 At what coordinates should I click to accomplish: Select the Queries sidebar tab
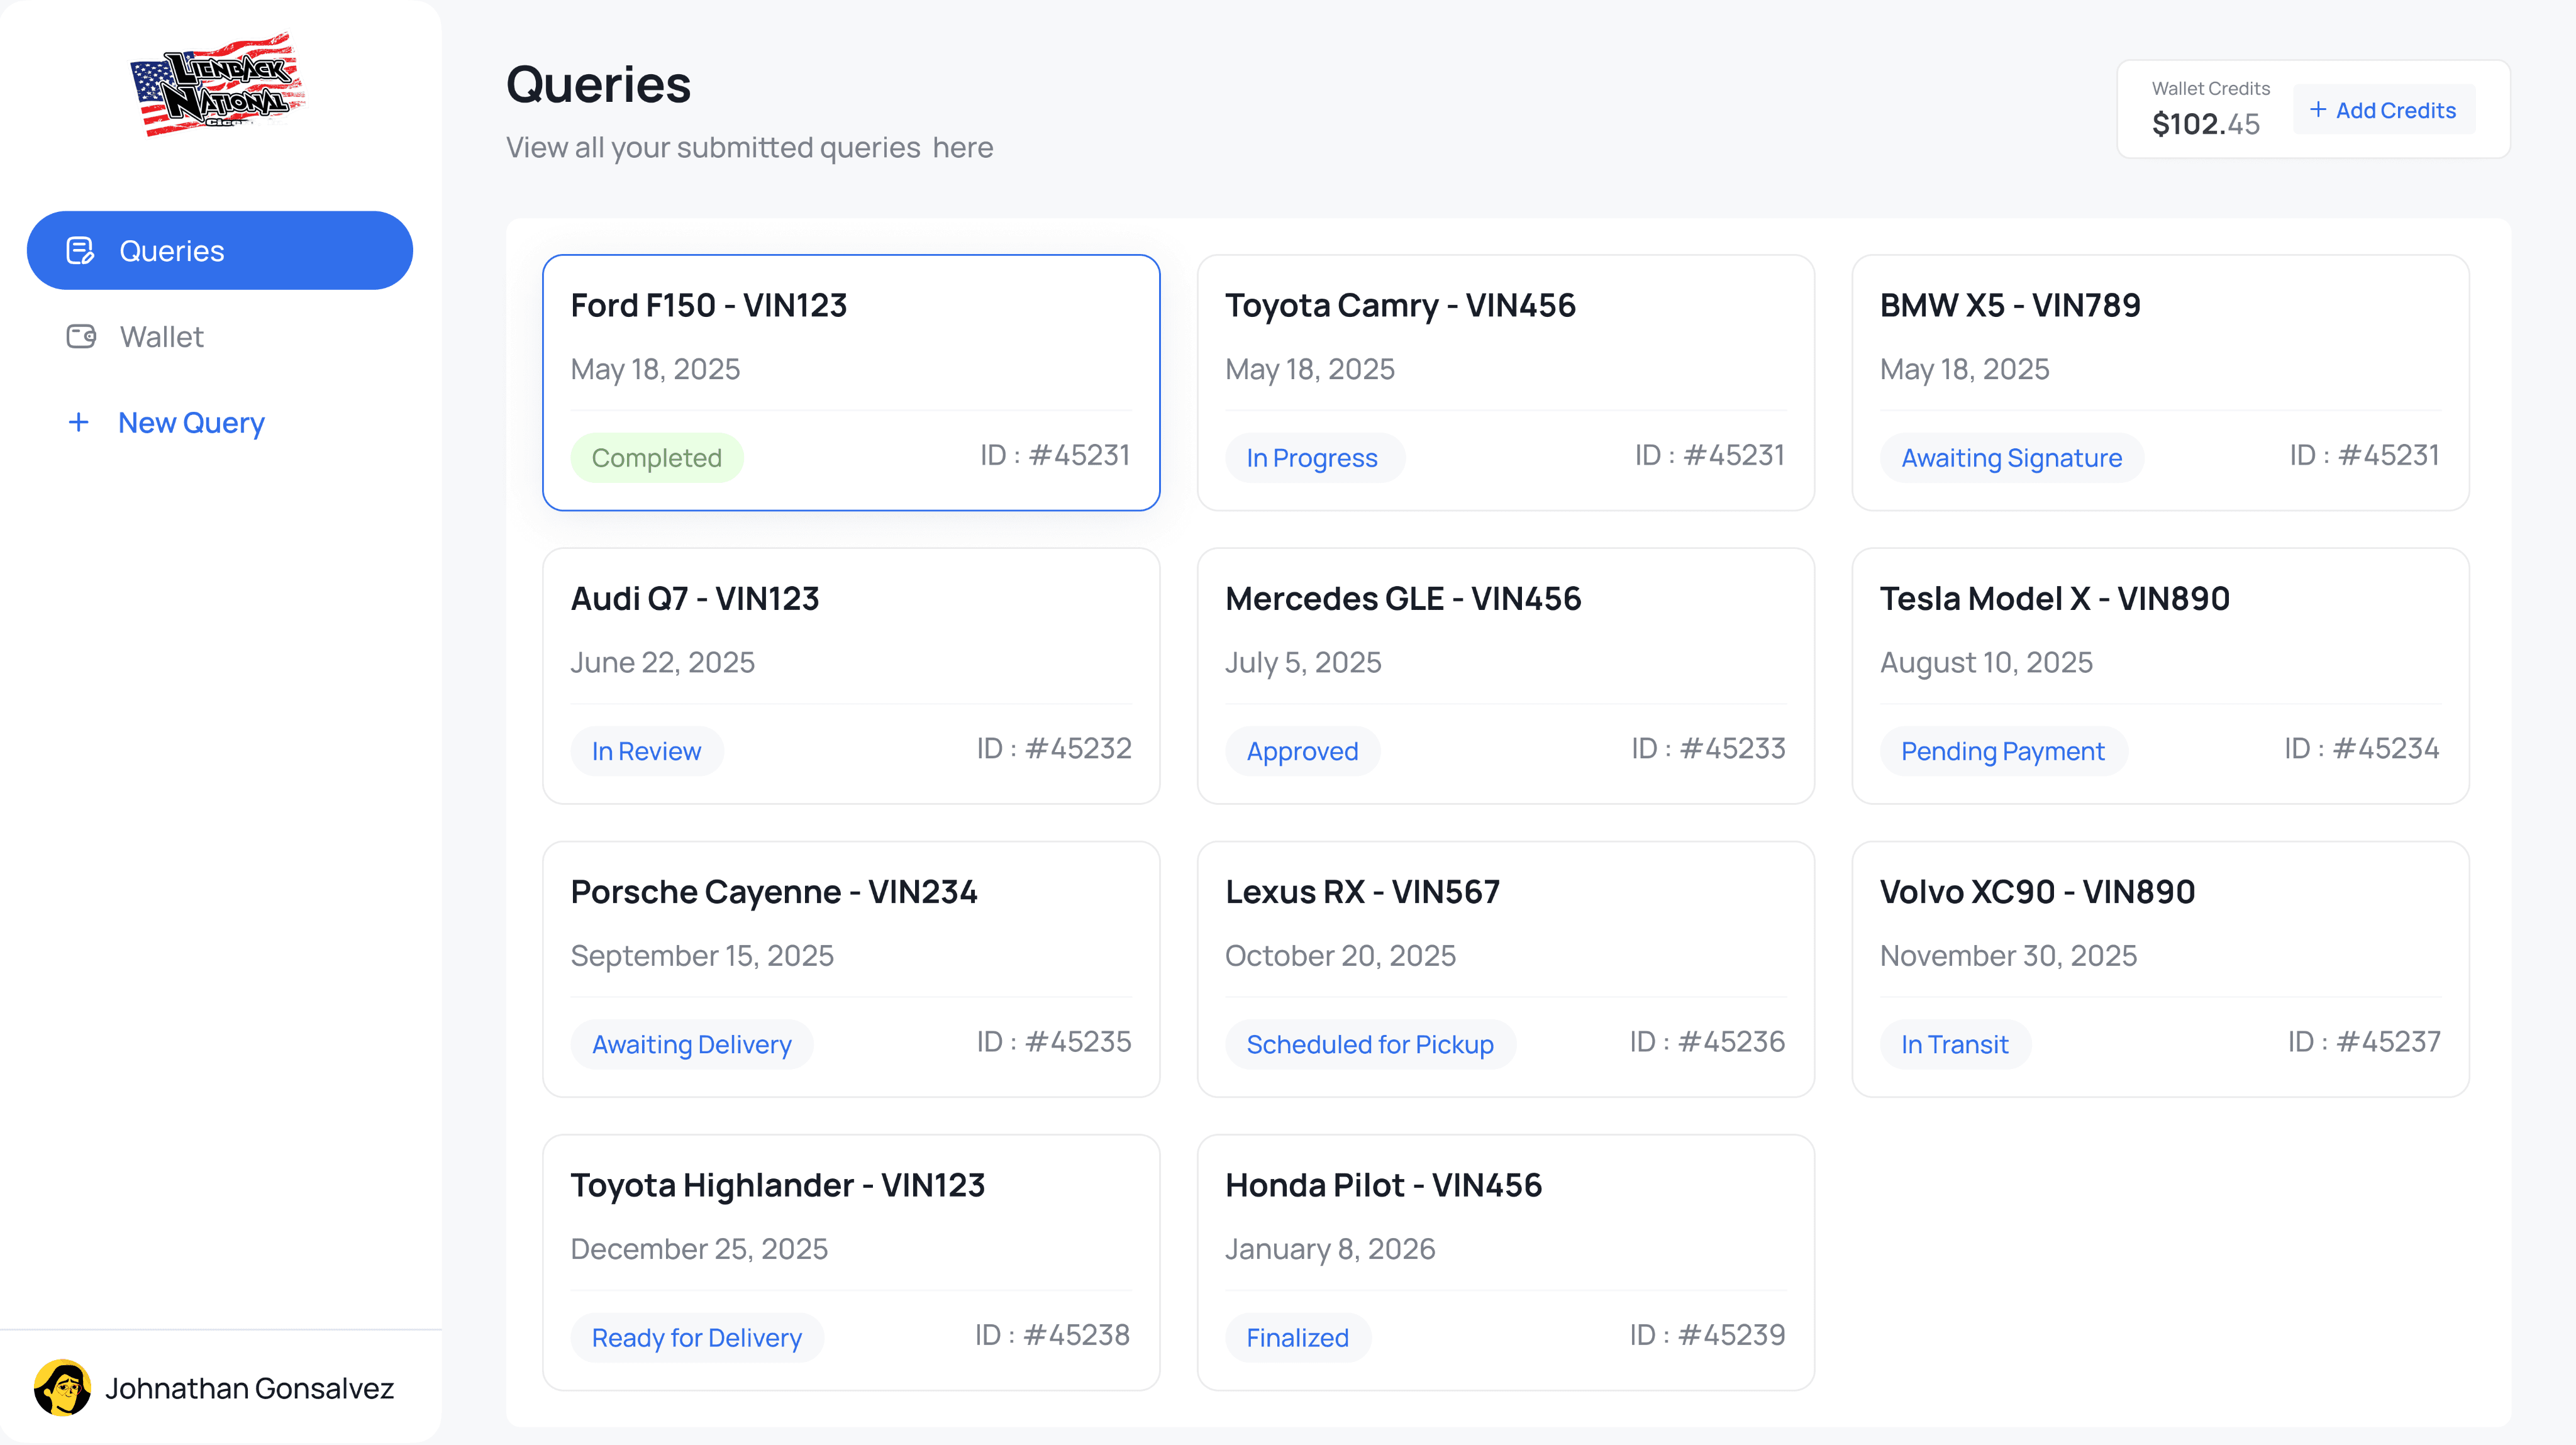point(219,250)
